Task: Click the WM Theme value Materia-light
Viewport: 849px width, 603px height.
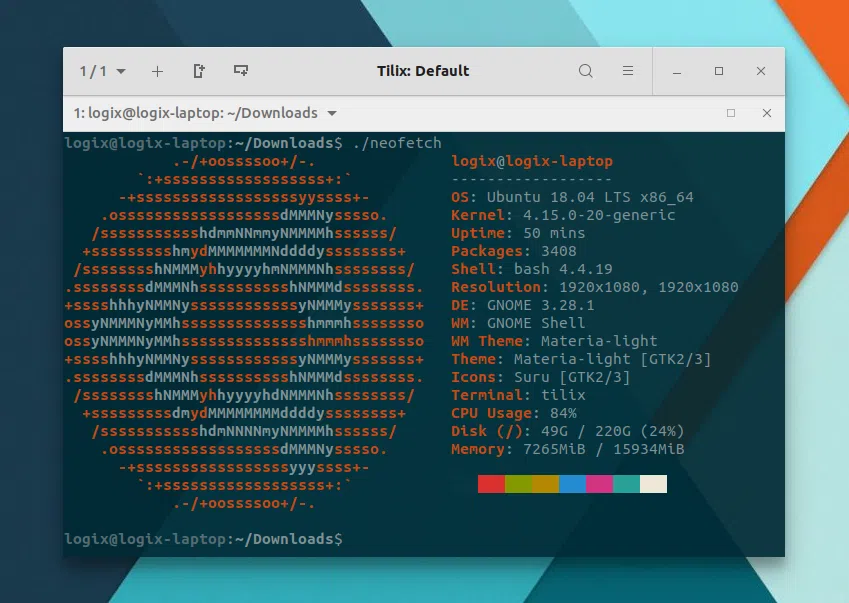Action: 599,341
